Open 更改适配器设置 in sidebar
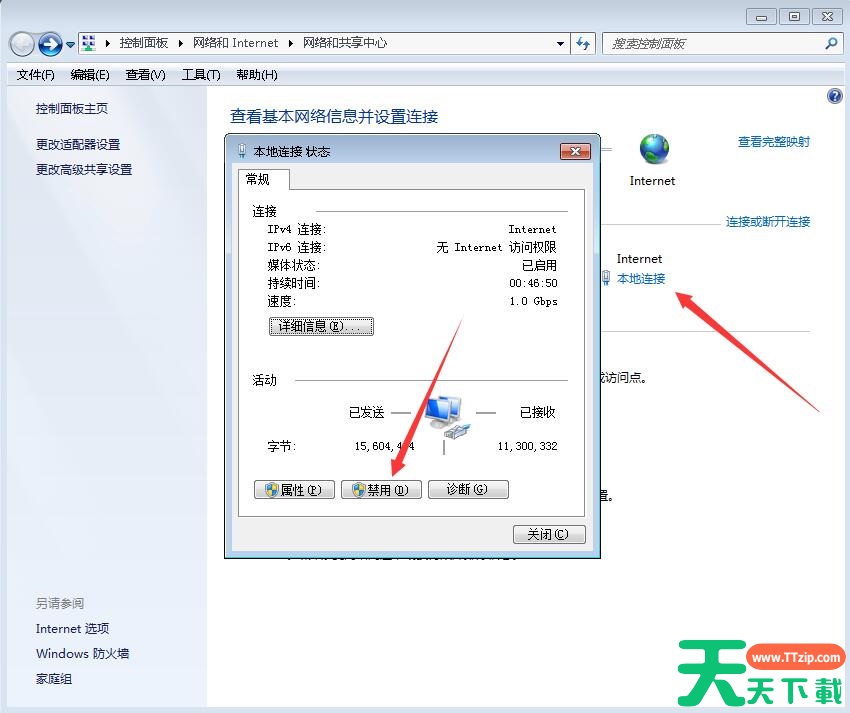850x713 pixels. [x=78, y=144]
